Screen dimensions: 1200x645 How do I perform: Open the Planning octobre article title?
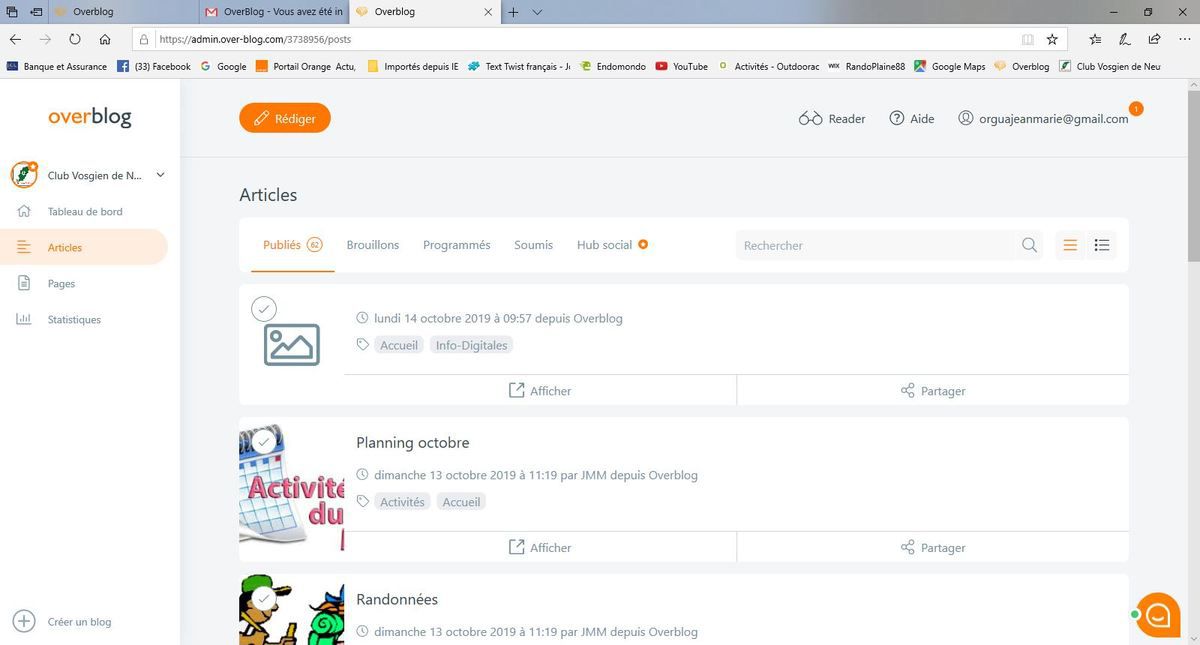[413, 443]
